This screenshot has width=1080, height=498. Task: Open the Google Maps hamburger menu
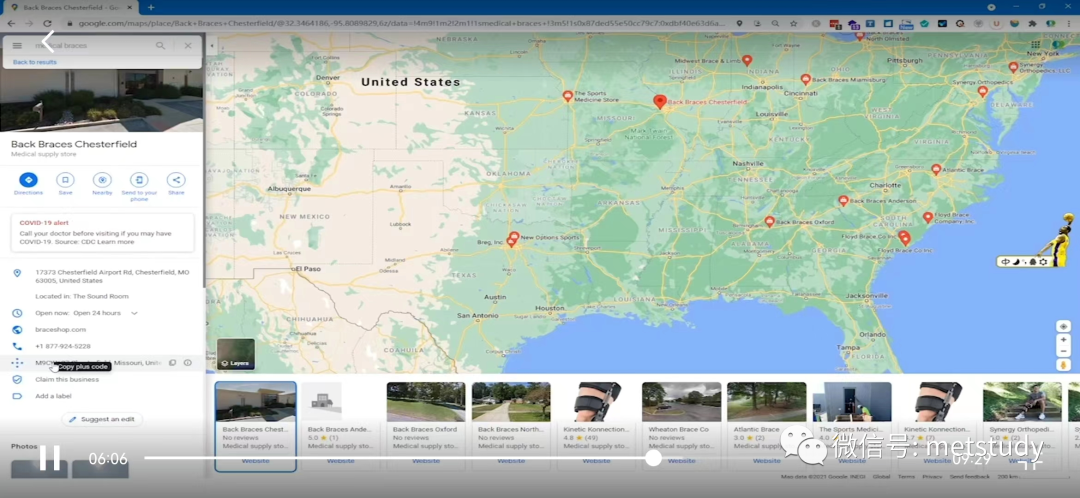(x=17, y=45)
